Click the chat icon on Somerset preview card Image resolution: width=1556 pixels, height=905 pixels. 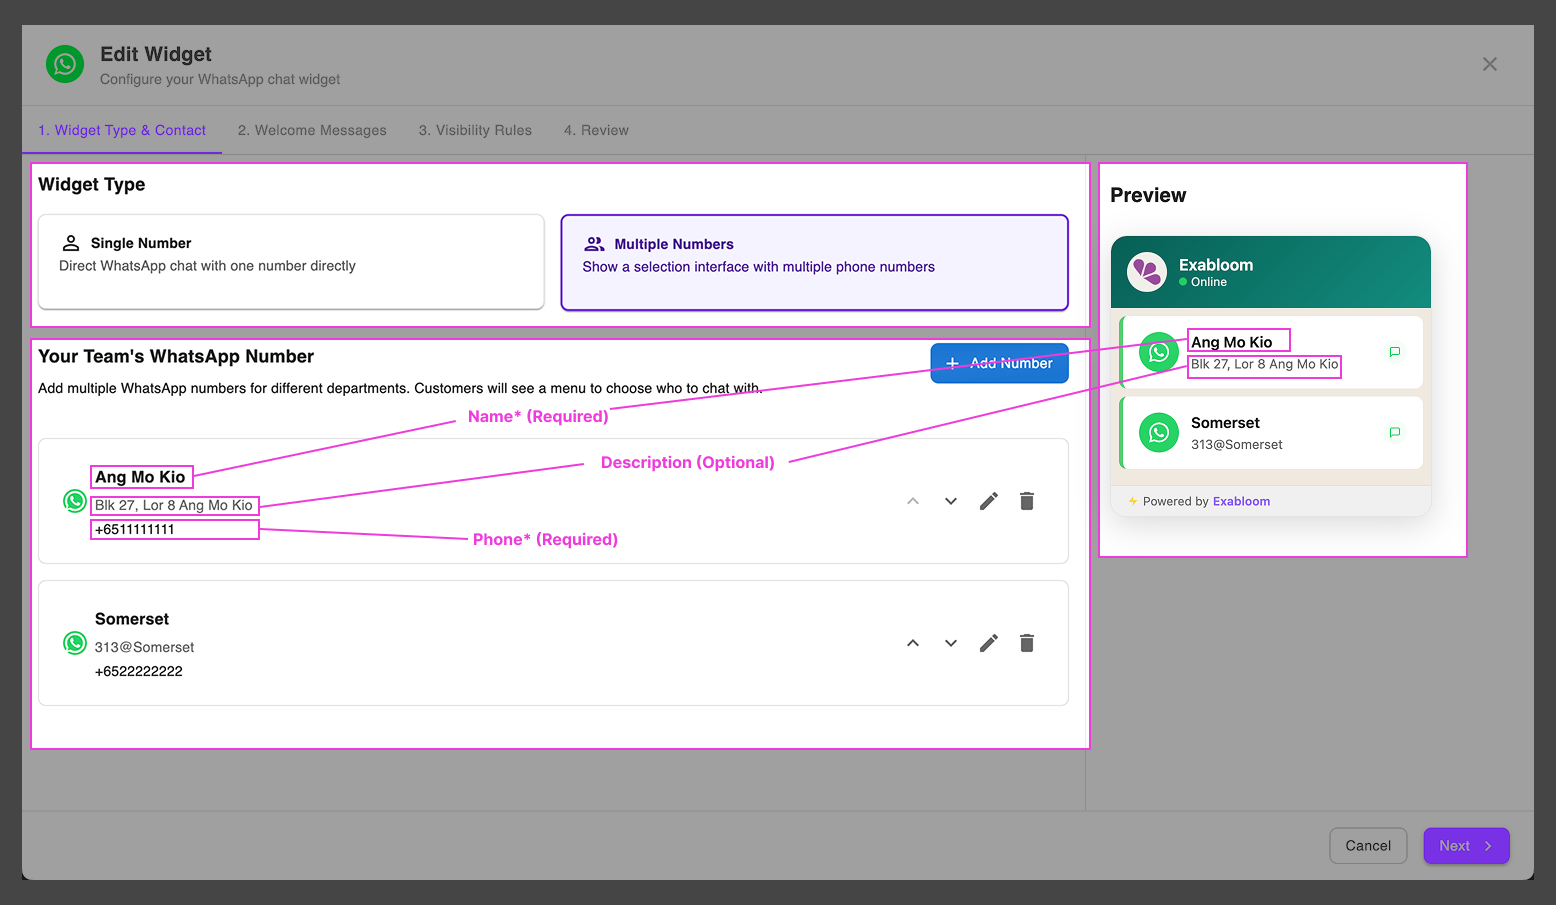click(x=1394, y=433)
